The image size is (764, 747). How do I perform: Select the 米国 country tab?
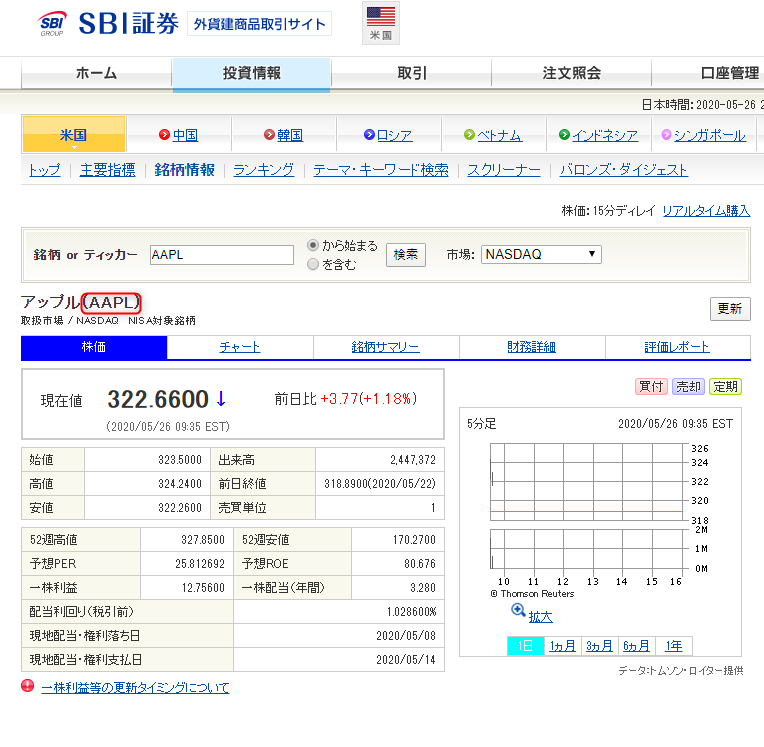click(x=74, y=134)
